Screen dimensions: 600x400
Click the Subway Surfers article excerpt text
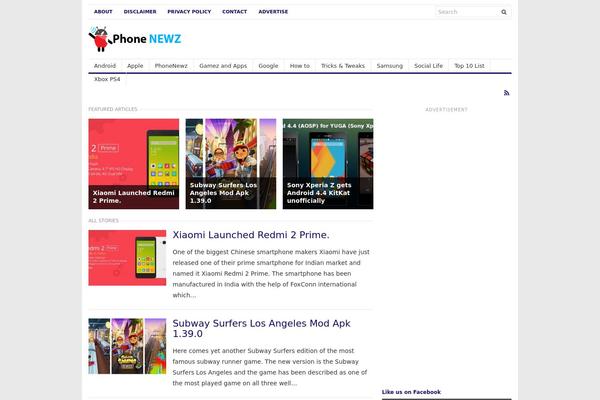click(270, 367)
